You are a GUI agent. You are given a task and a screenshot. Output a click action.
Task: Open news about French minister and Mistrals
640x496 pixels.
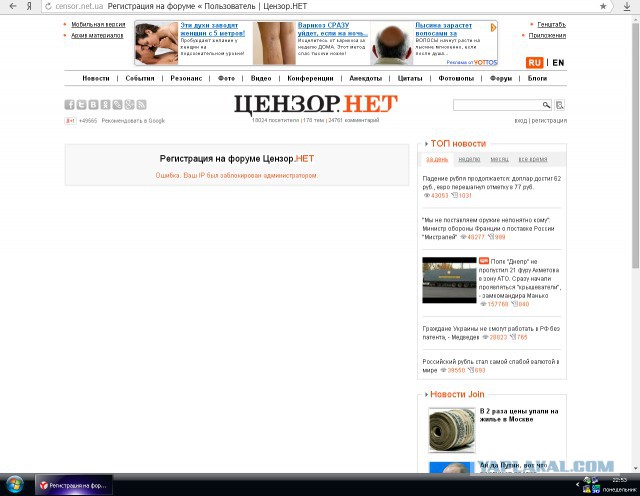tap(488, 229)
